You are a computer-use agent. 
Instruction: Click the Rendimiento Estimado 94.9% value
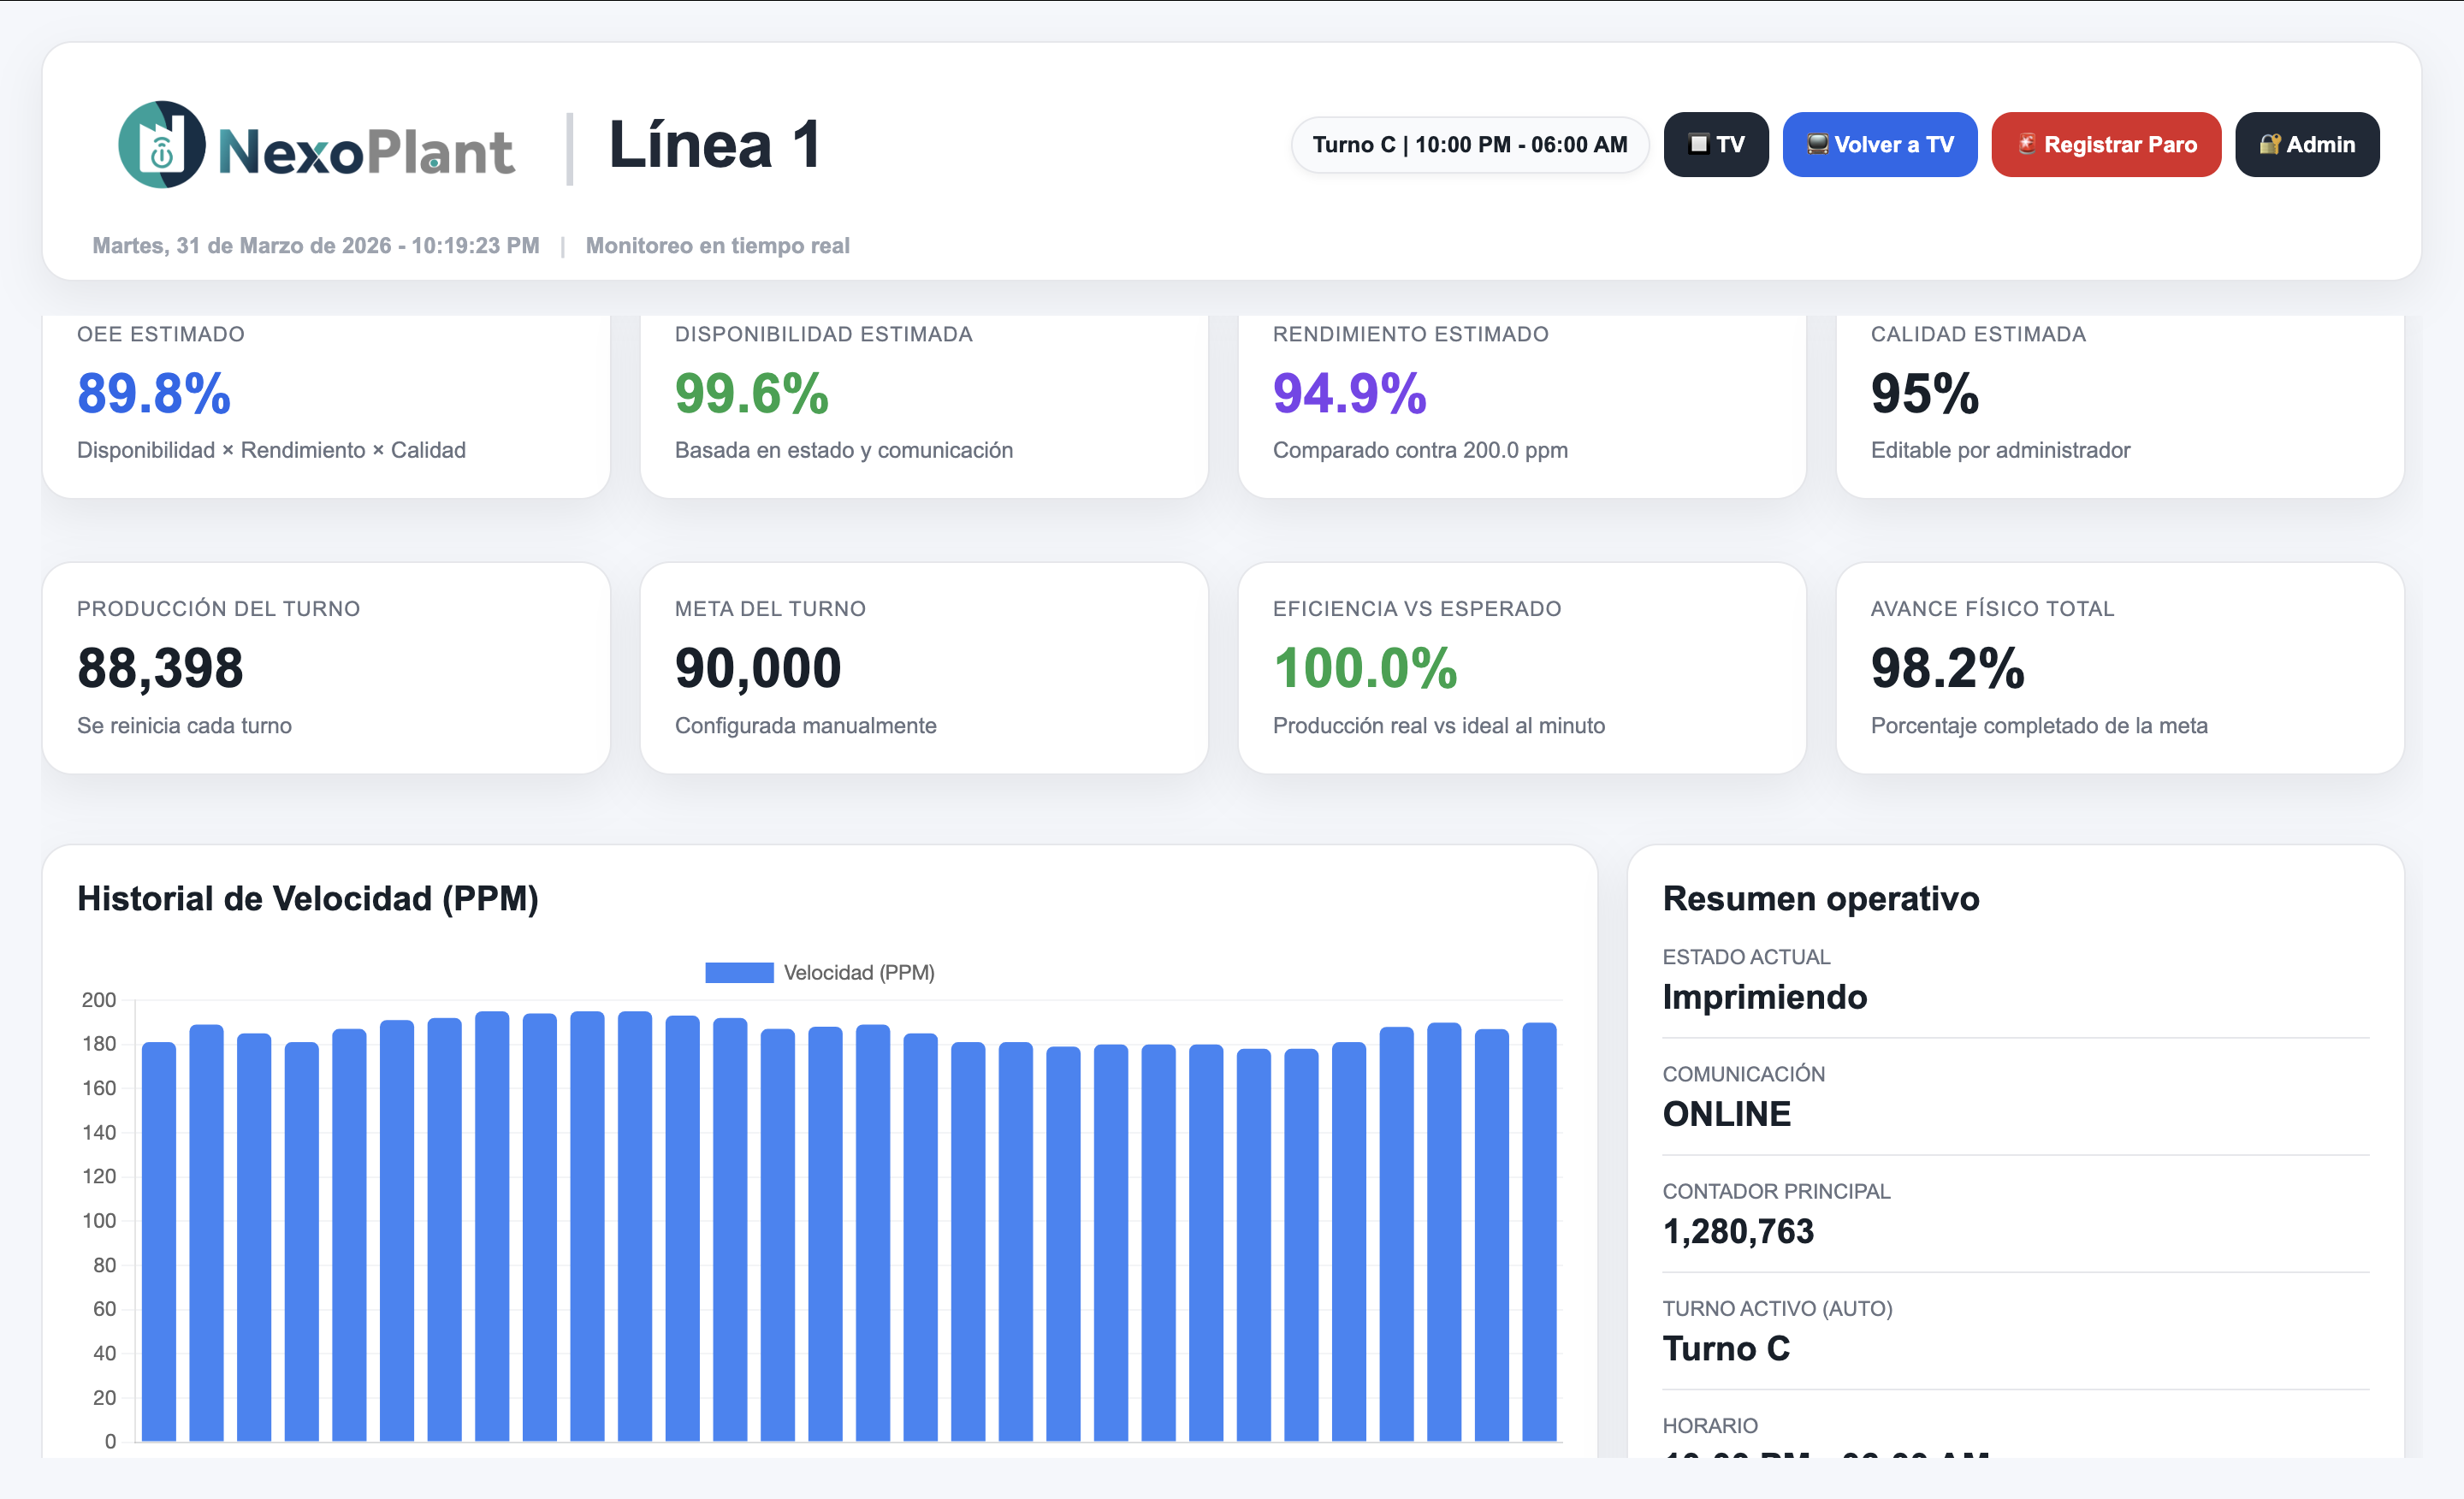1349,393
